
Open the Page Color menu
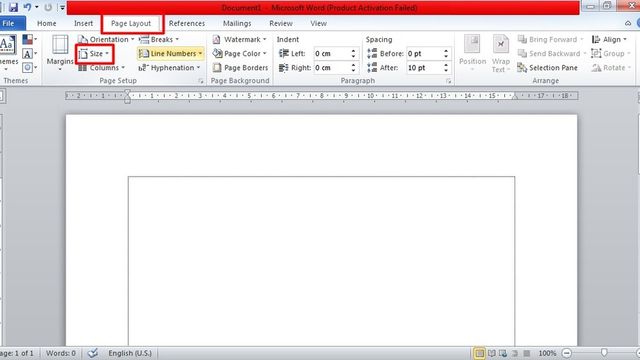point(240,53)
